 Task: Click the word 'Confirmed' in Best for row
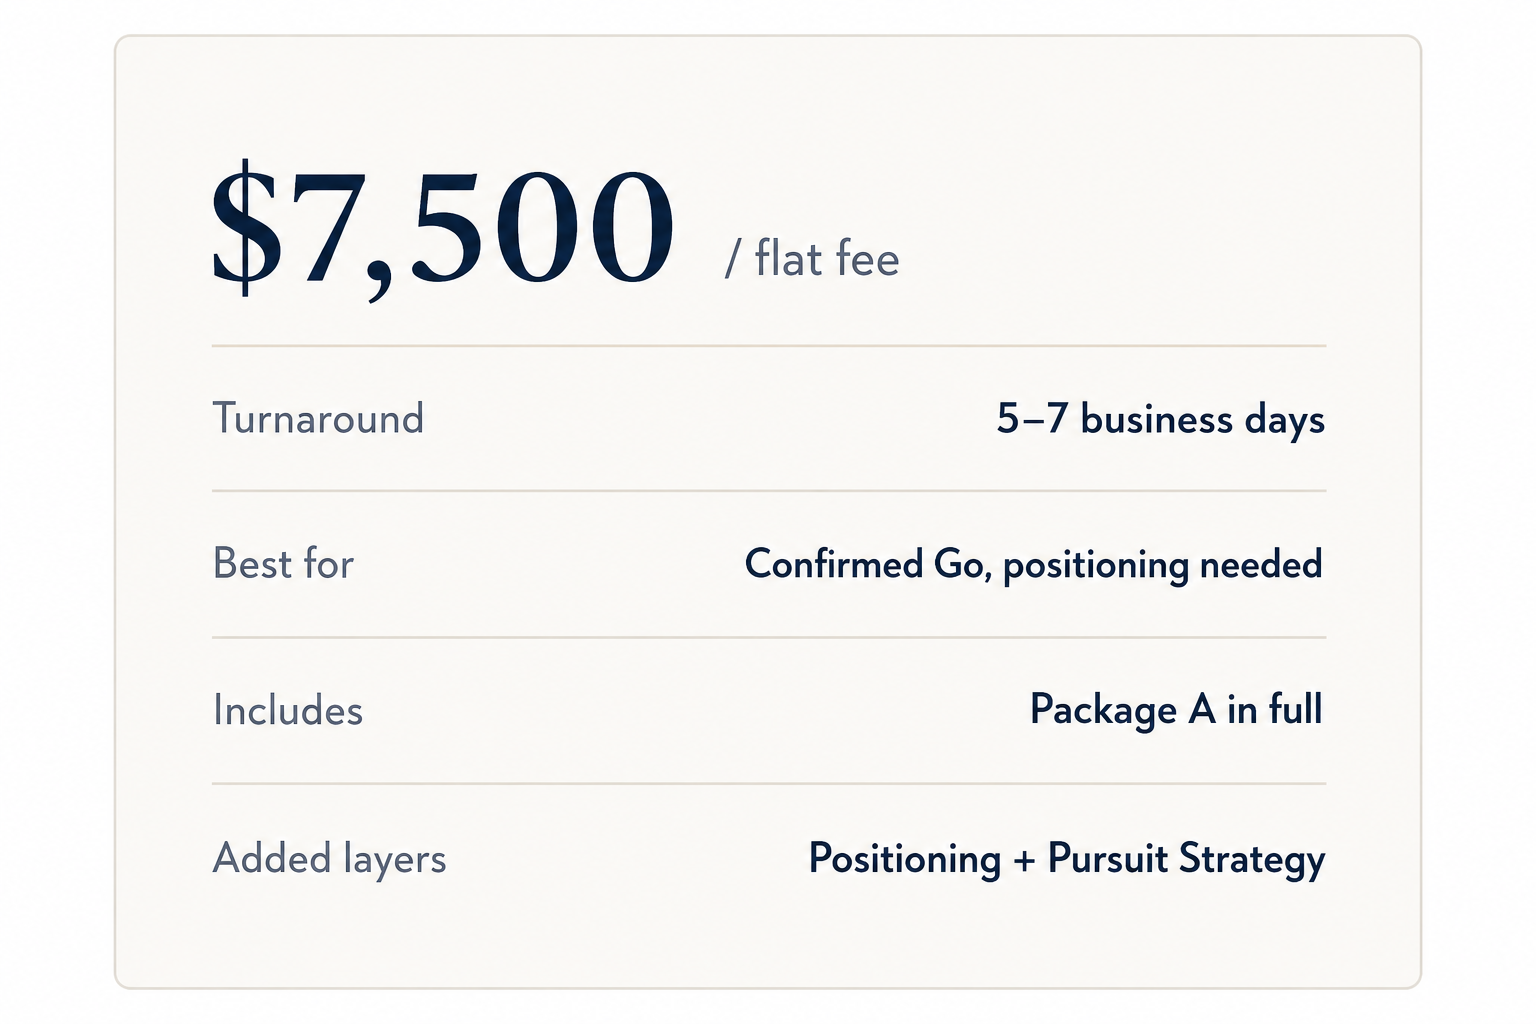coord(834,564)
